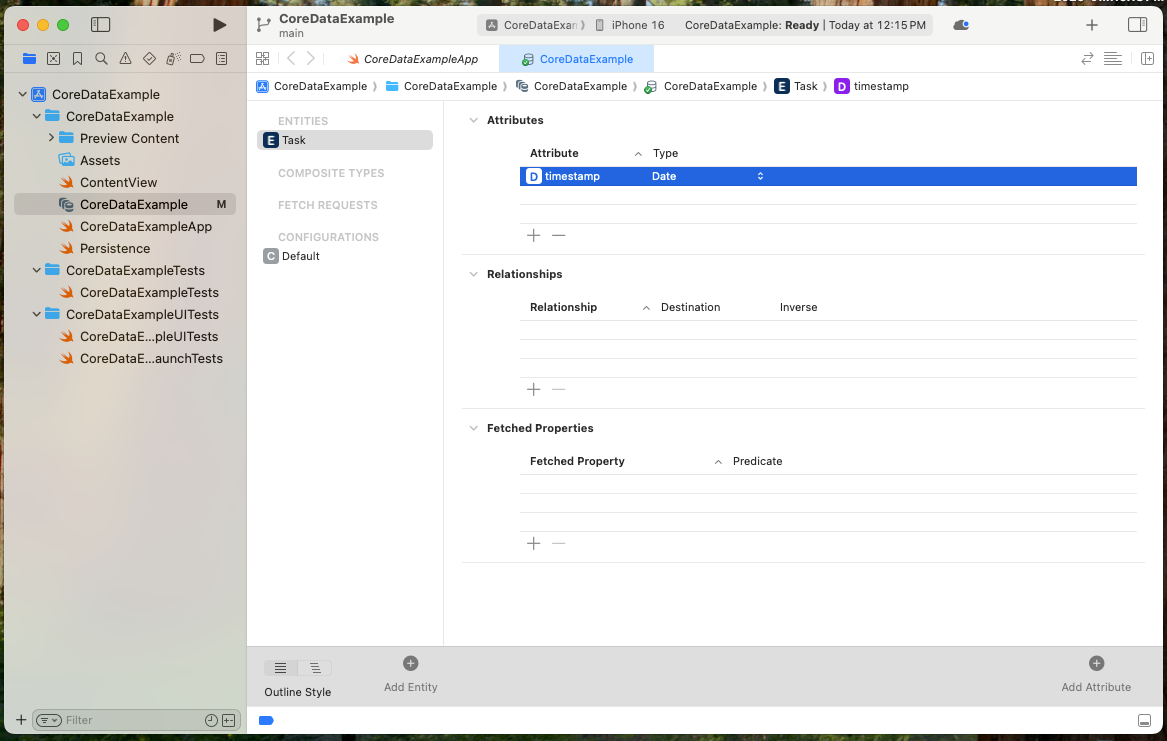Remove the selected attribute with minus
1167x741 pixels.
559,236
